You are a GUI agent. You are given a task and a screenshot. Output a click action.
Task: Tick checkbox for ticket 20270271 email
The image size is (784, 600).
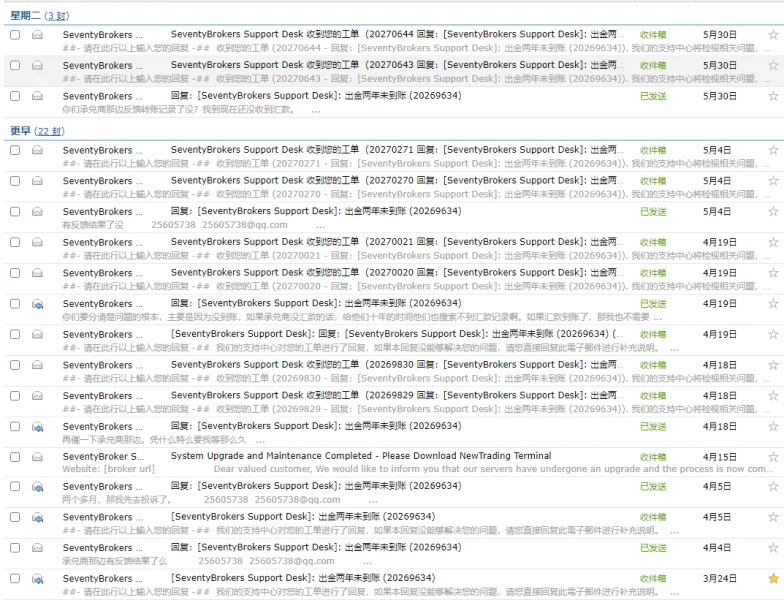pyautogui.click(x=15, y=150)
